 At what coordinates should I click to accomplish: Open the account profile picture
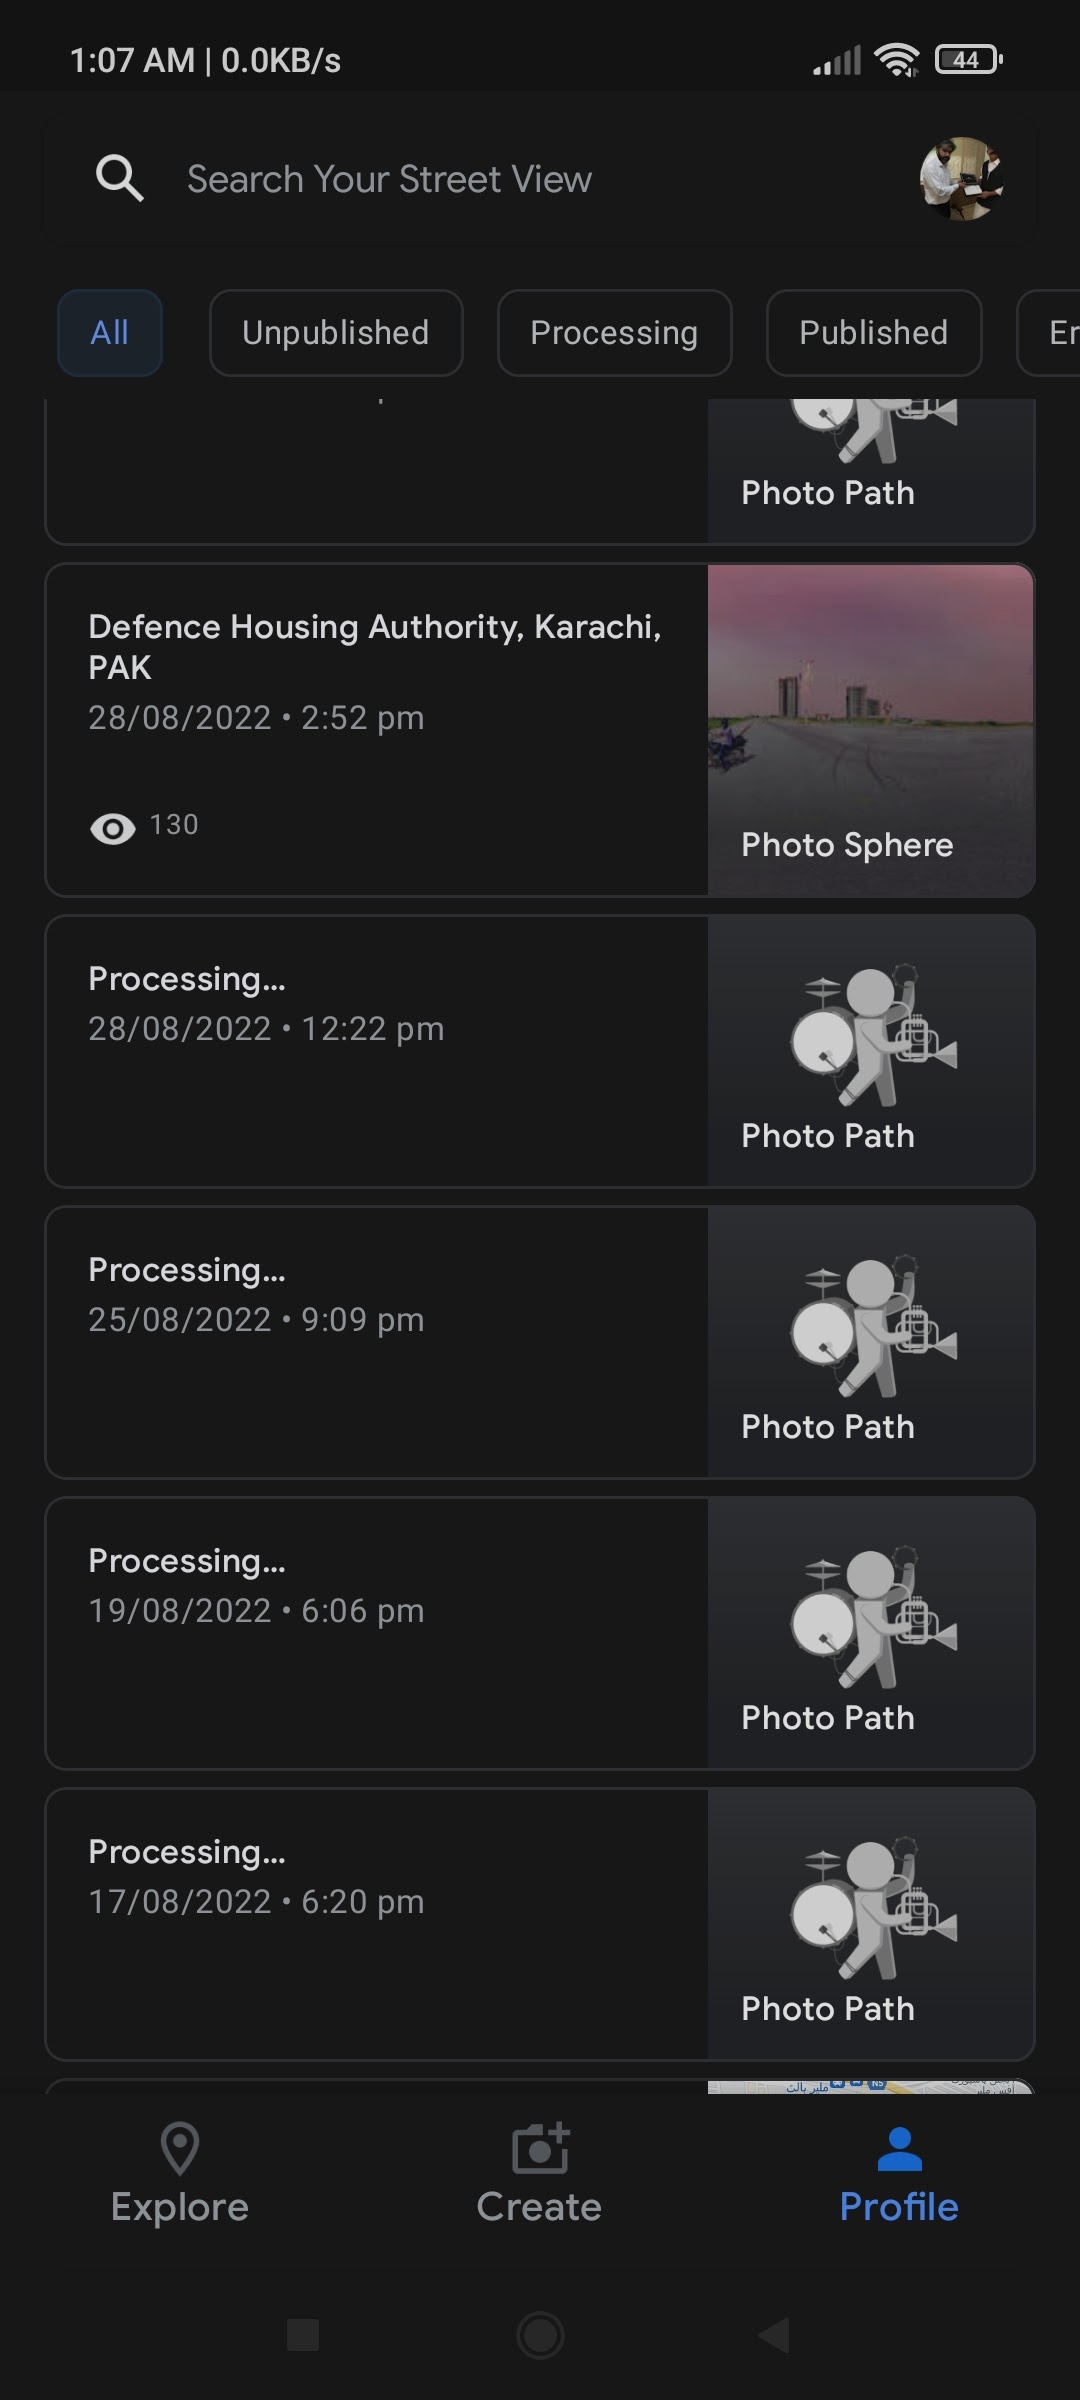tap(962, 179)
